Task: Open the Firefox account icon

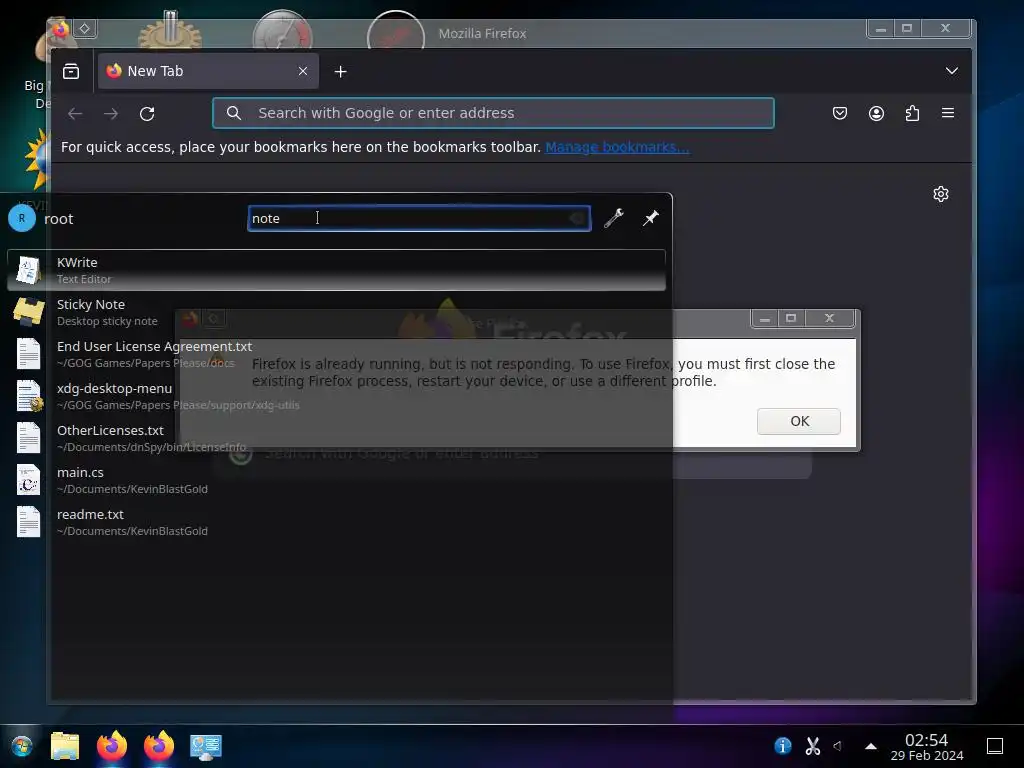Action: pos(876,114)
